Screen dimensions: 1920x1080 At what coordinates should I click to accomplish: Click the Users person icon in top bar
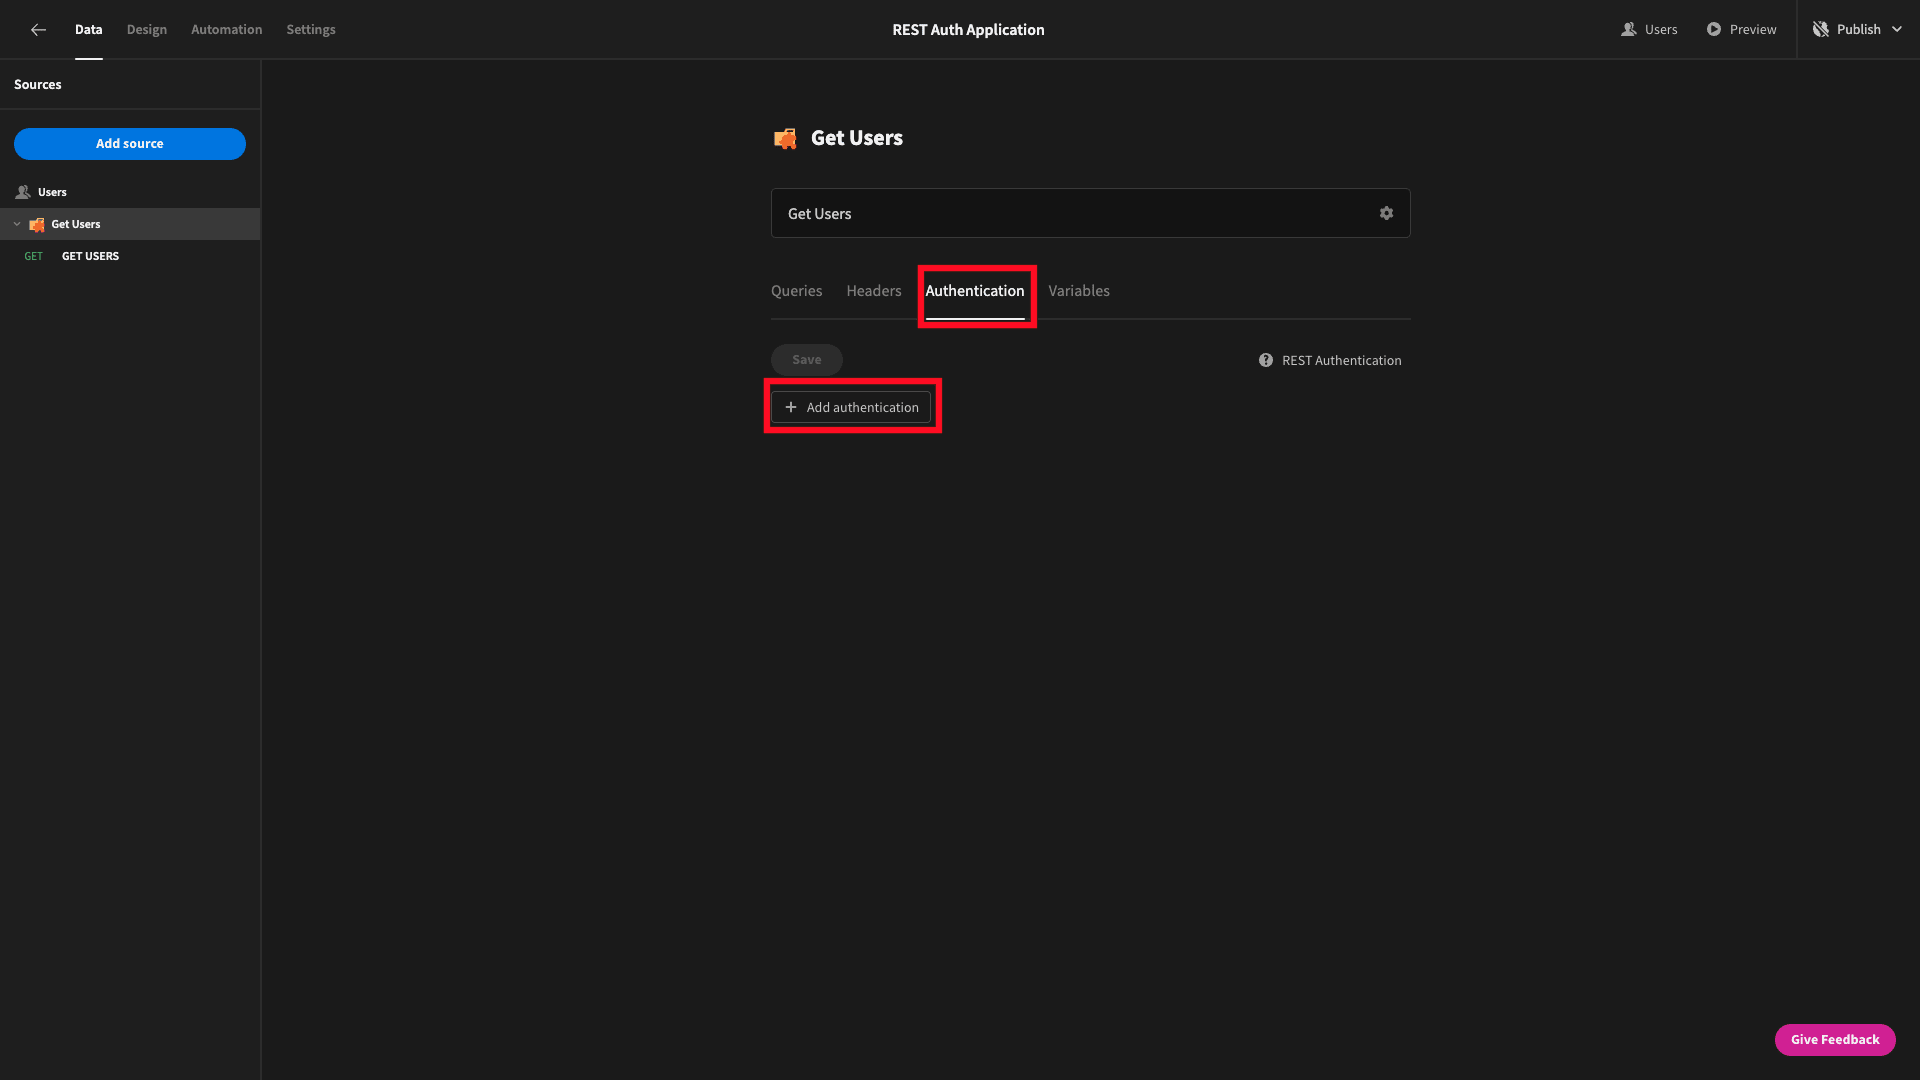[x=1629, y=29]
